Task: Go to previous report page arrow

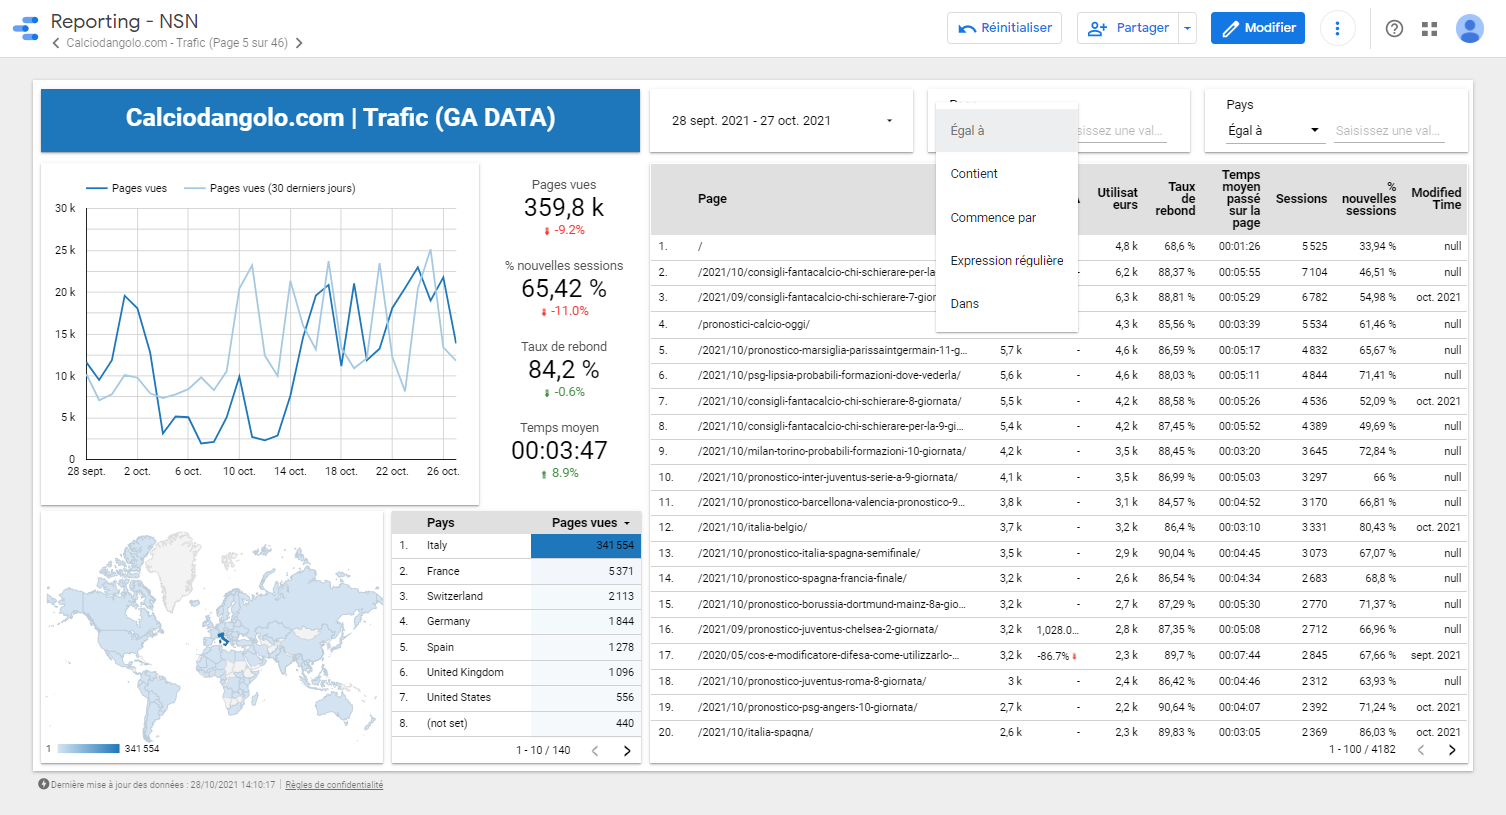Action: coord(56,43)
